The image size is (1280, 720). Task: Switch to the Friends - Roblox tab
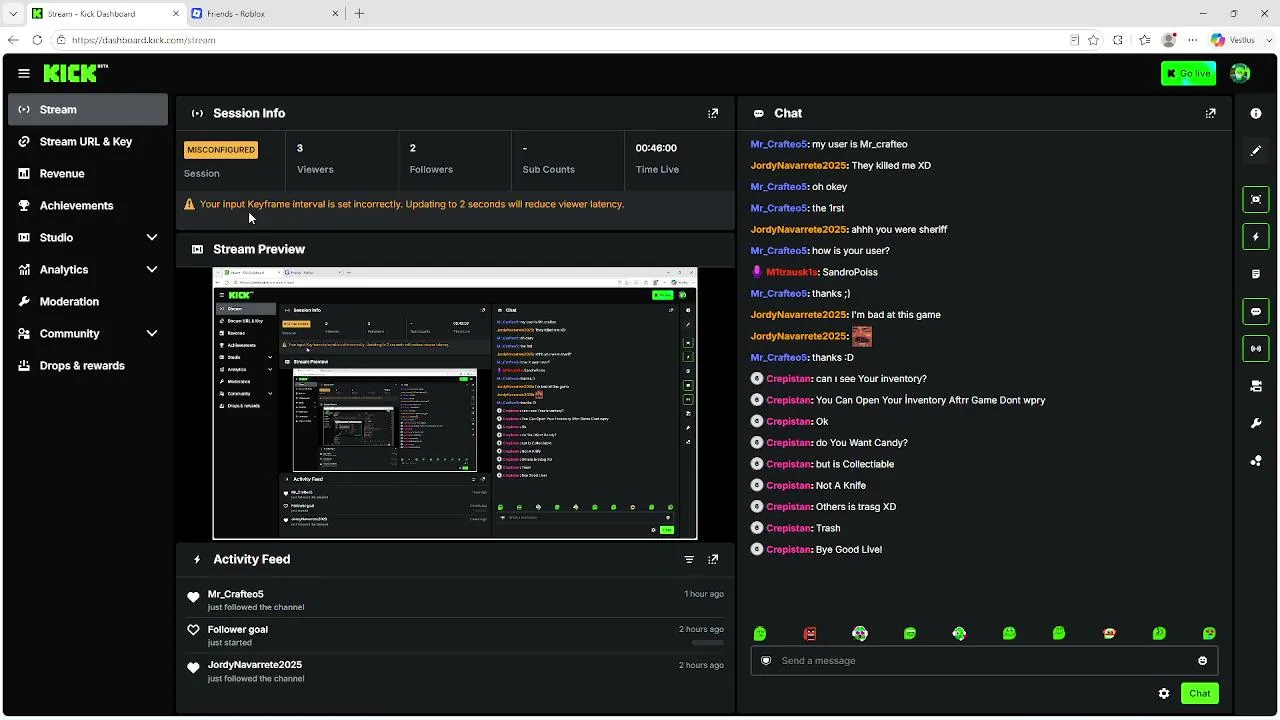[264, 13]
